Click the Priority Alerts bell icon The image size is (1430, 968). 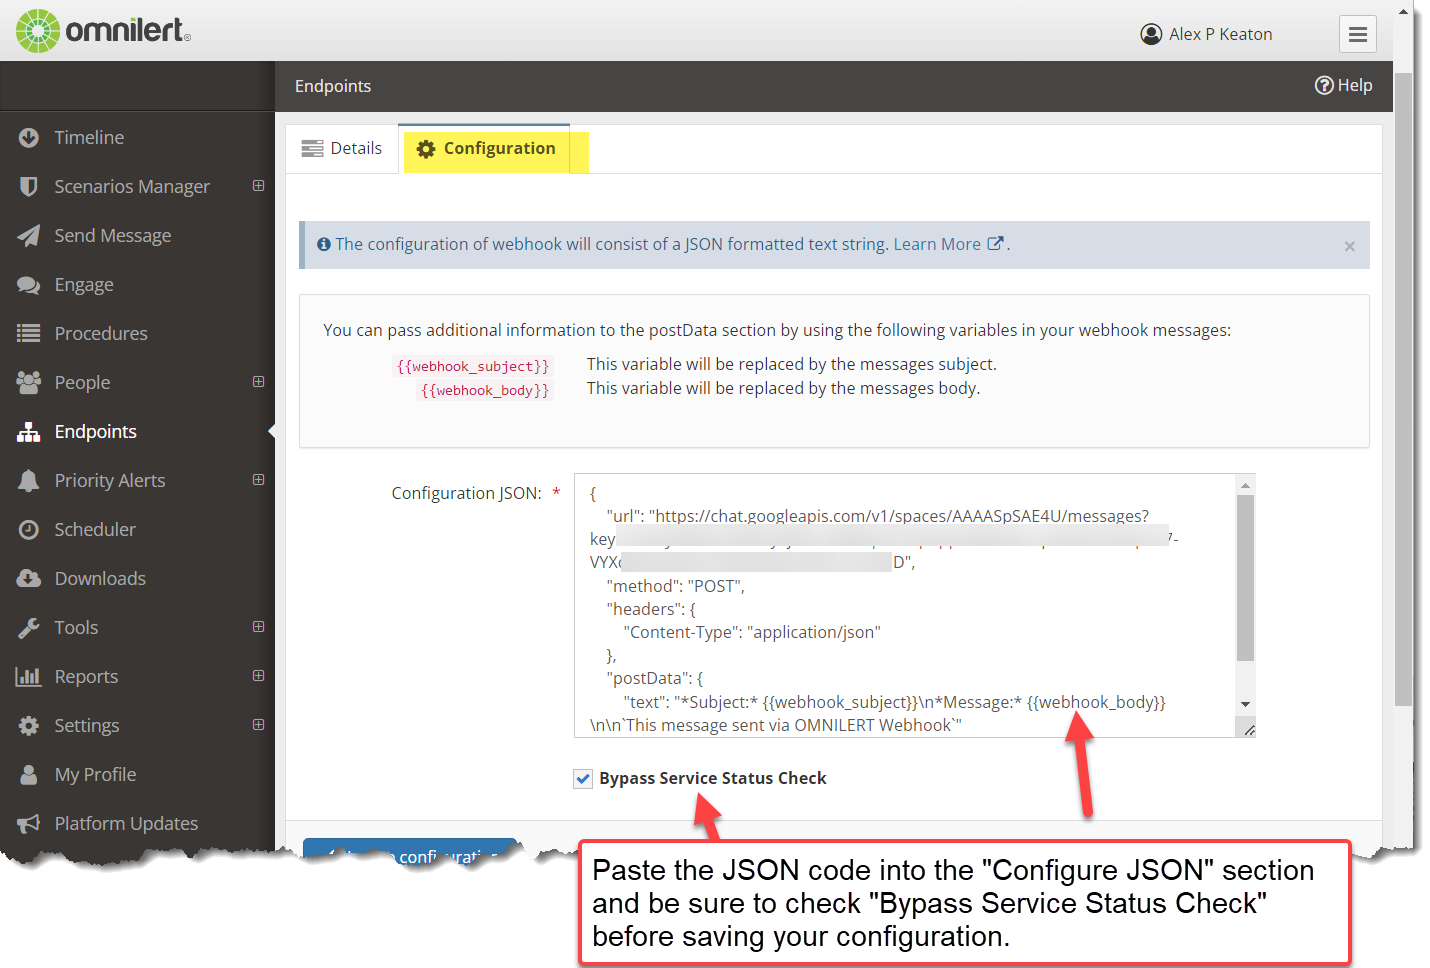tap(29, 480)
